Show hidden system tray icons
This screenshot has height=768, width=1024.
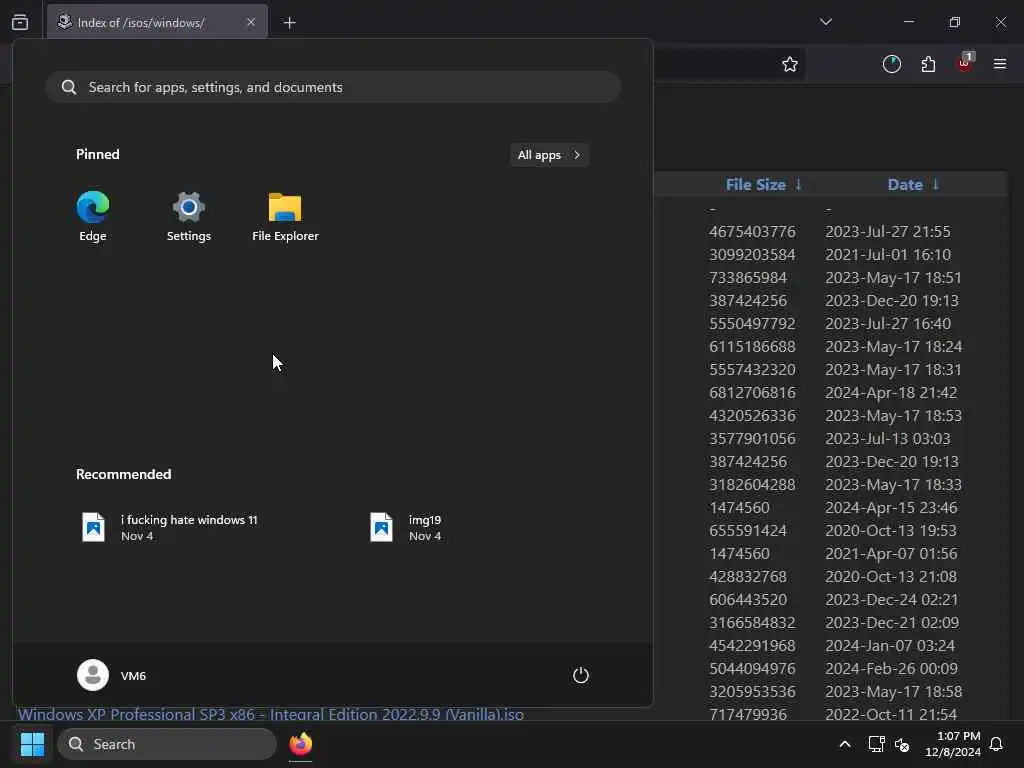click(x=844, y=744)
